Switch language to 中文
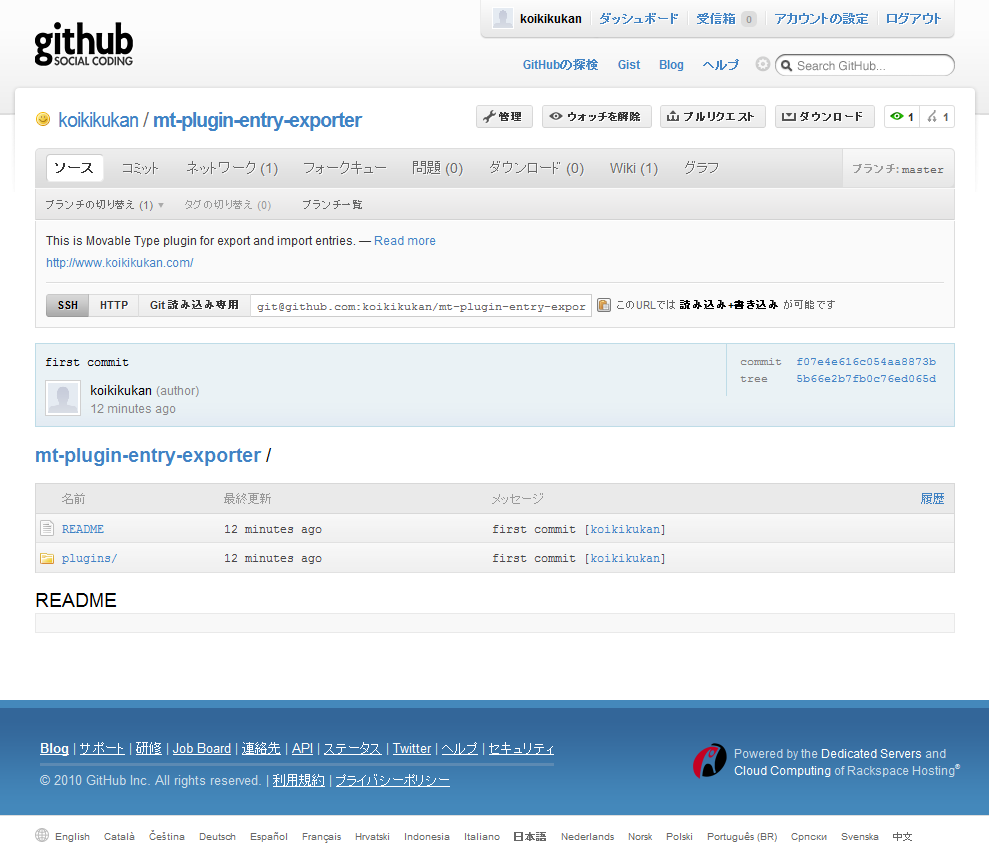Image resolution: width=989 pixels, height=848 pixels. tap(902, 836)
